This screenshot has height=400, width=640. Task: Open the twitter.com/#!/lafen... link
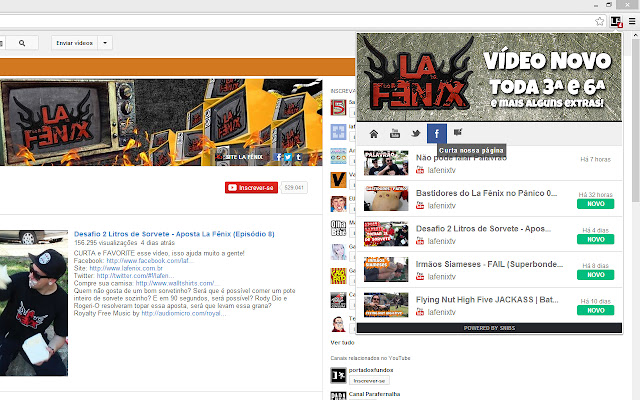135,276
